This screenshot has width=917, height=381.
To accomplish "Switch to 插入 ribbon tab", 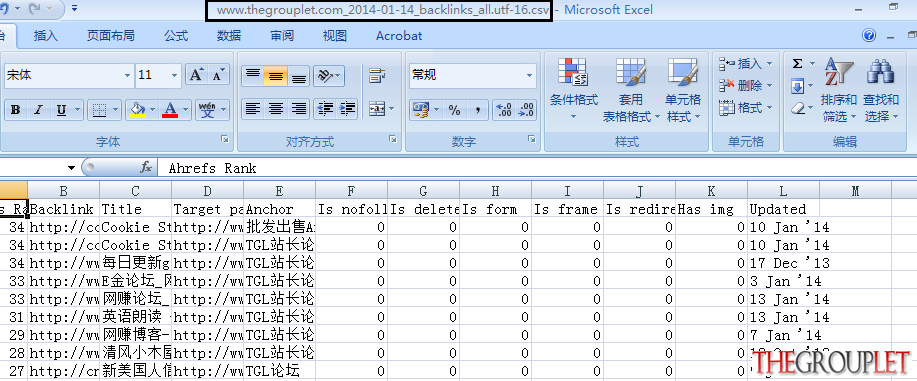I will tap(46, 36).
